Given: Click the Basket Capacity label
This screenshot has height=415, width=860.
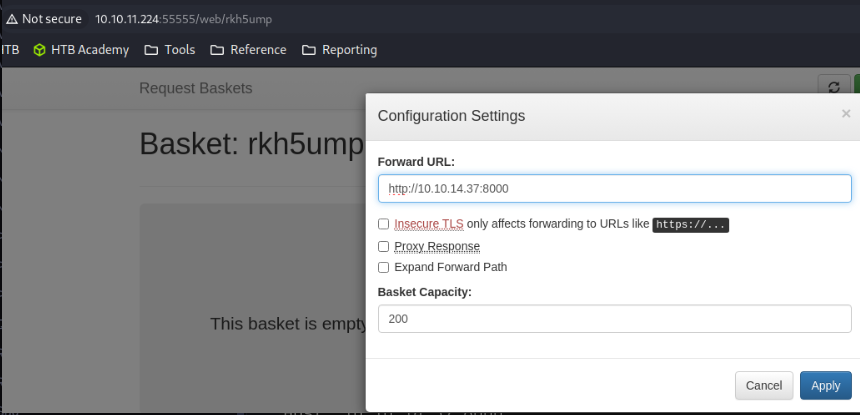Looking at the screenshot, I should (x=425, y=292).
